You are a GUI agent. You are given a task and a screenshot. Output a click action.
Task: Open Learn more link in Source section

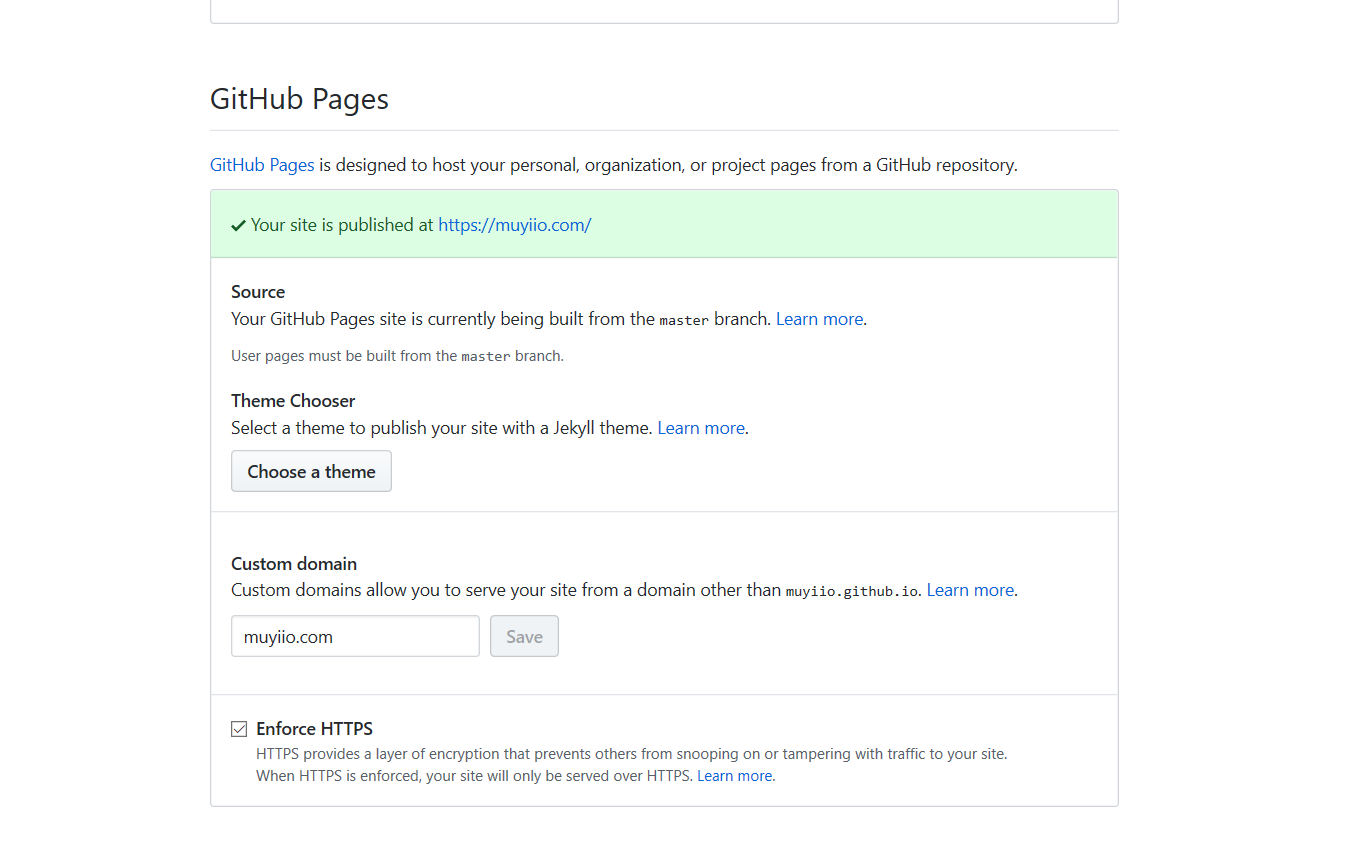tap(819, 319)
